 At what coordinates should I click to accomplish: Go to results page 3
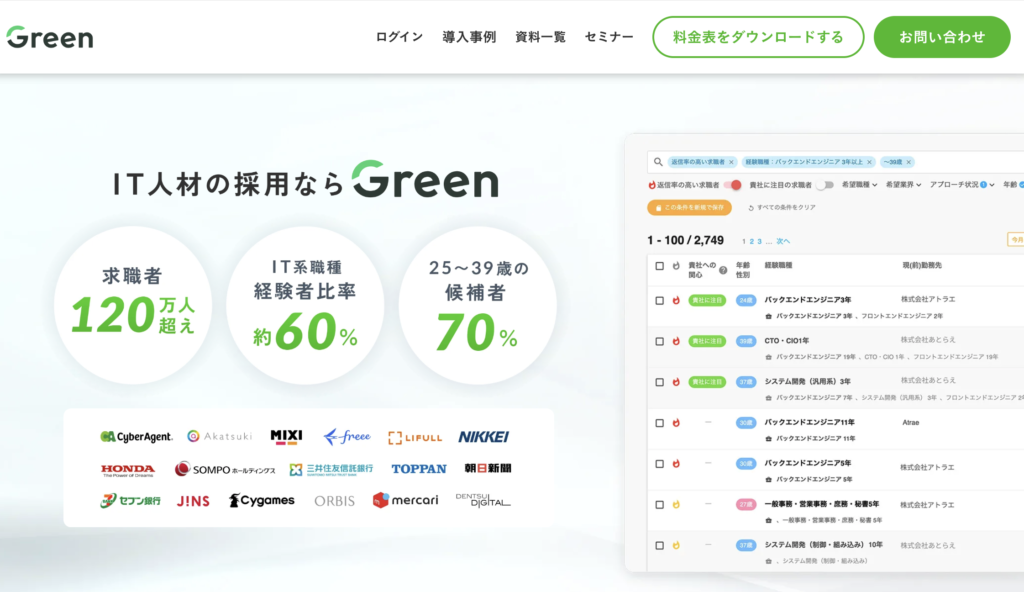click(x=760, y=242)
